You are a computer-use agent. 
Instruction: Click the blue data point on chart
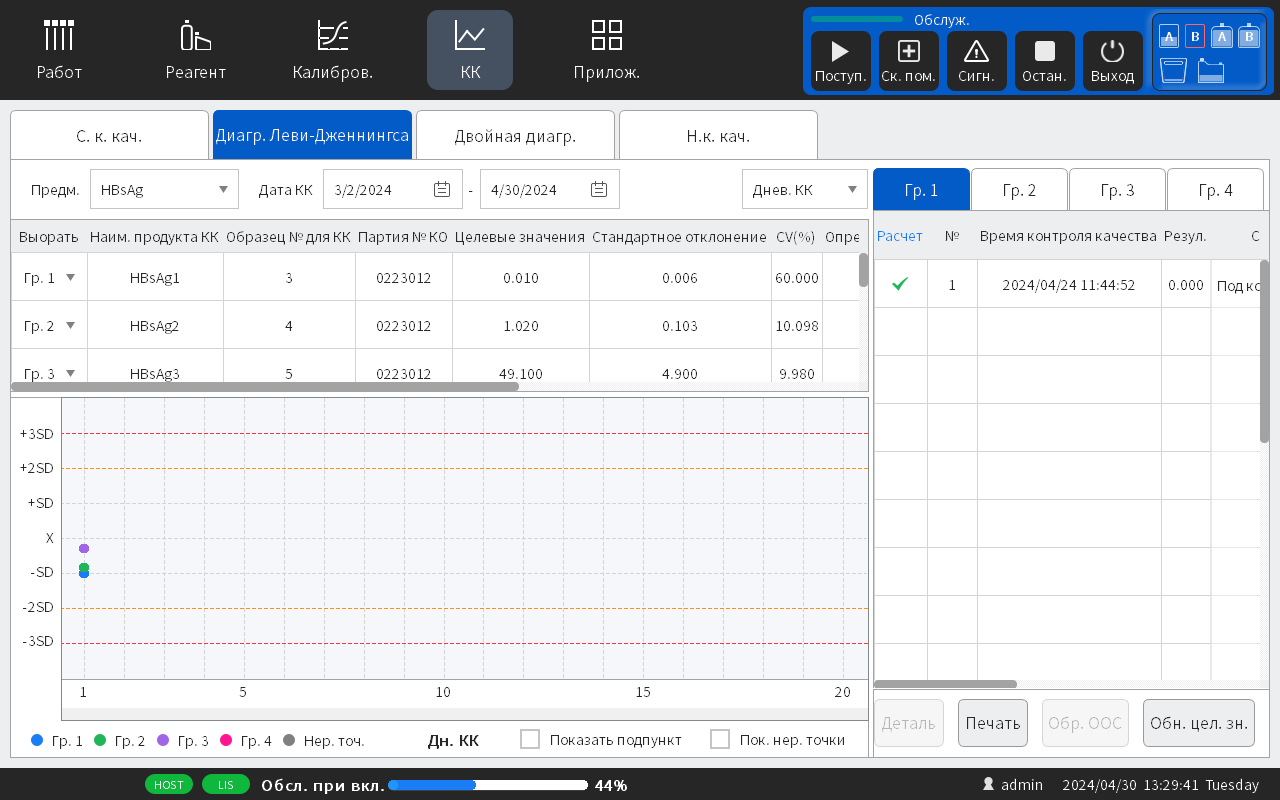point(84,574)
